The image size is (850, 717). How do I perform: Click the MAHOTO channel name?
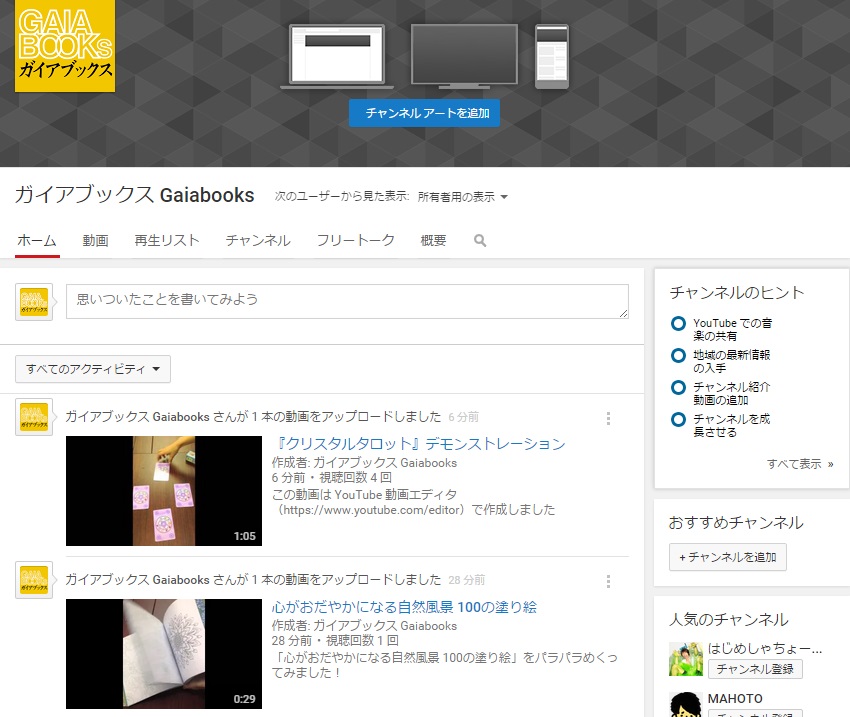click(735, 699)
